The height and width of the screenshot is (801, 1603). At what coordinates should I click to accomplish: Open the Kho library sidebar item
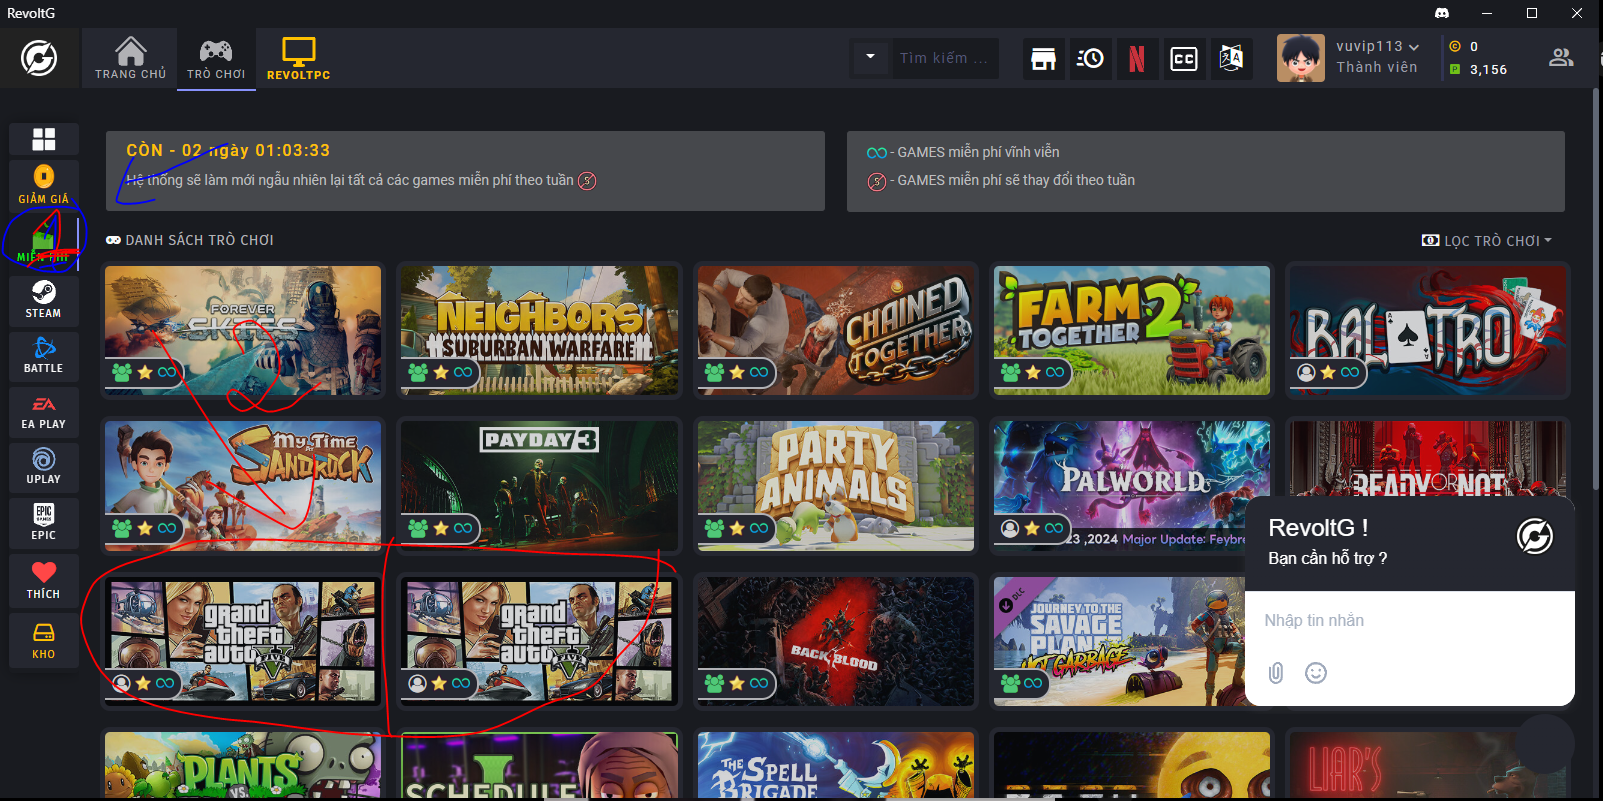(43, 640)
